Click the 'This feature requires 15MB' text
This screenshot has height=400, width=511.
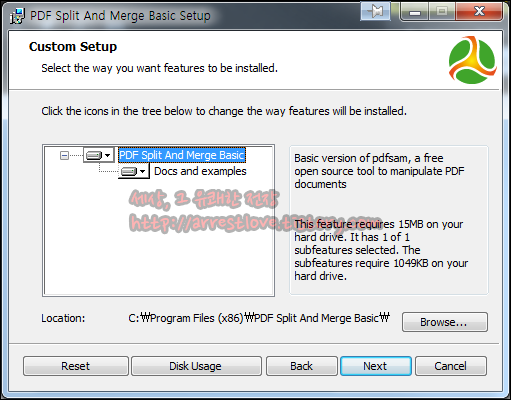(381, 250)
